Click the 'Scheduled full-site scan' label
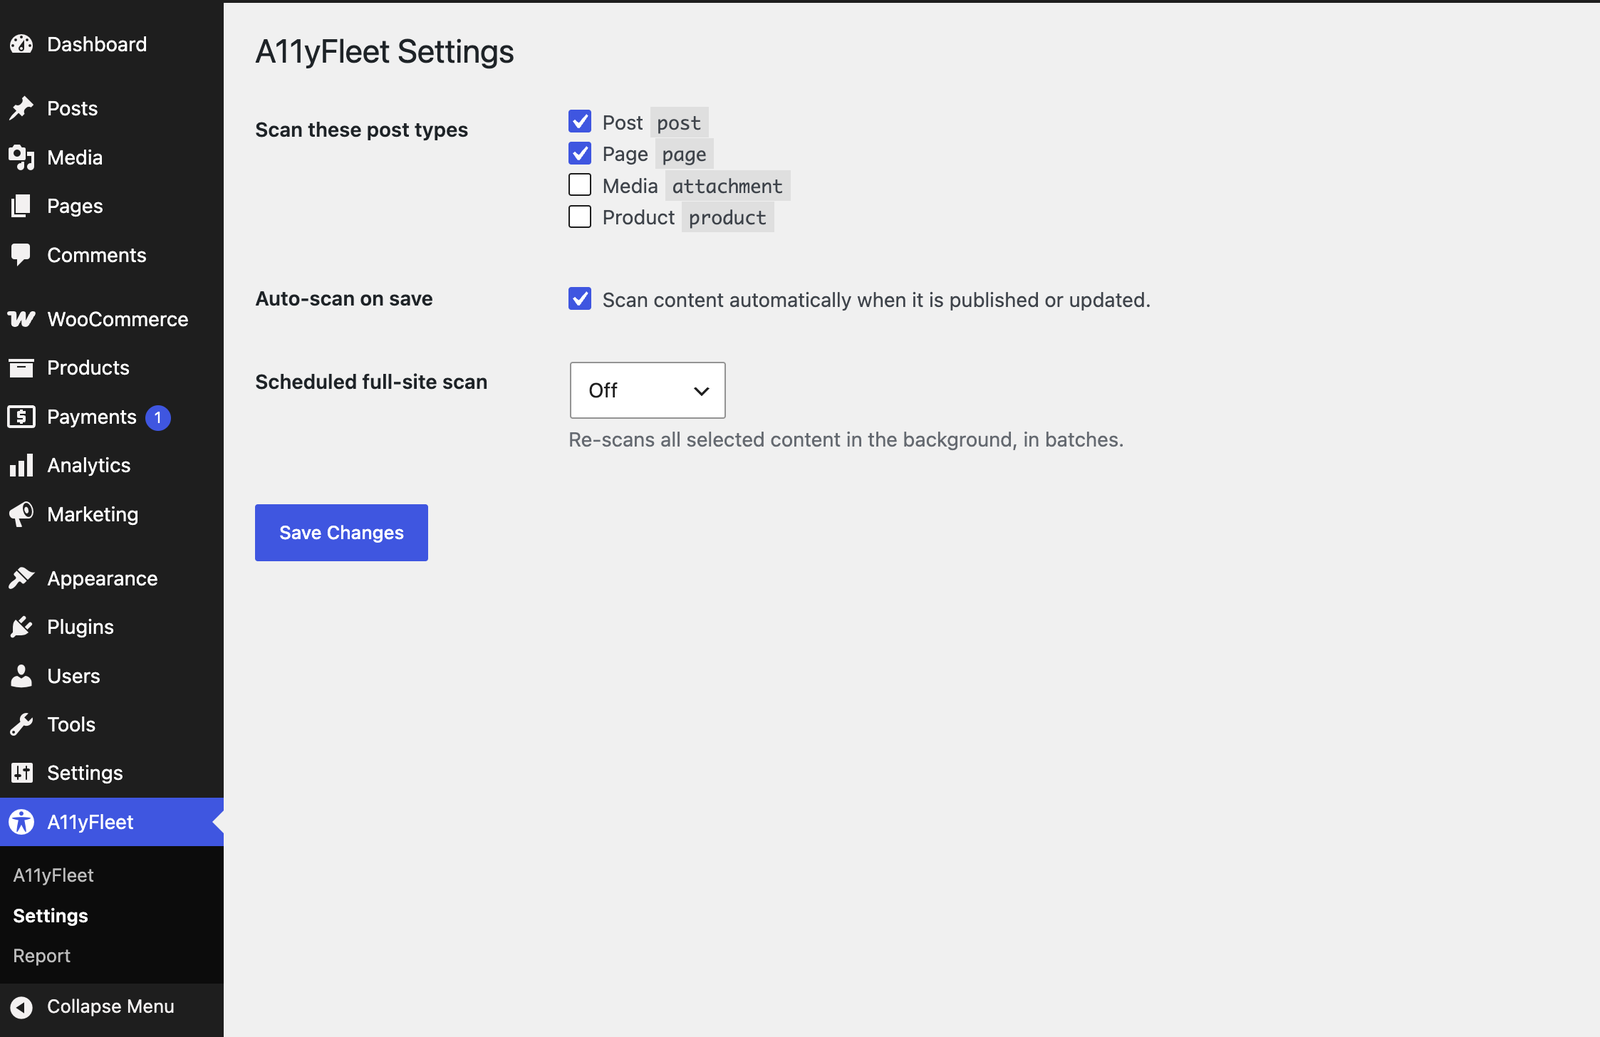1600x1037 pixels. [x=371, y=382]
